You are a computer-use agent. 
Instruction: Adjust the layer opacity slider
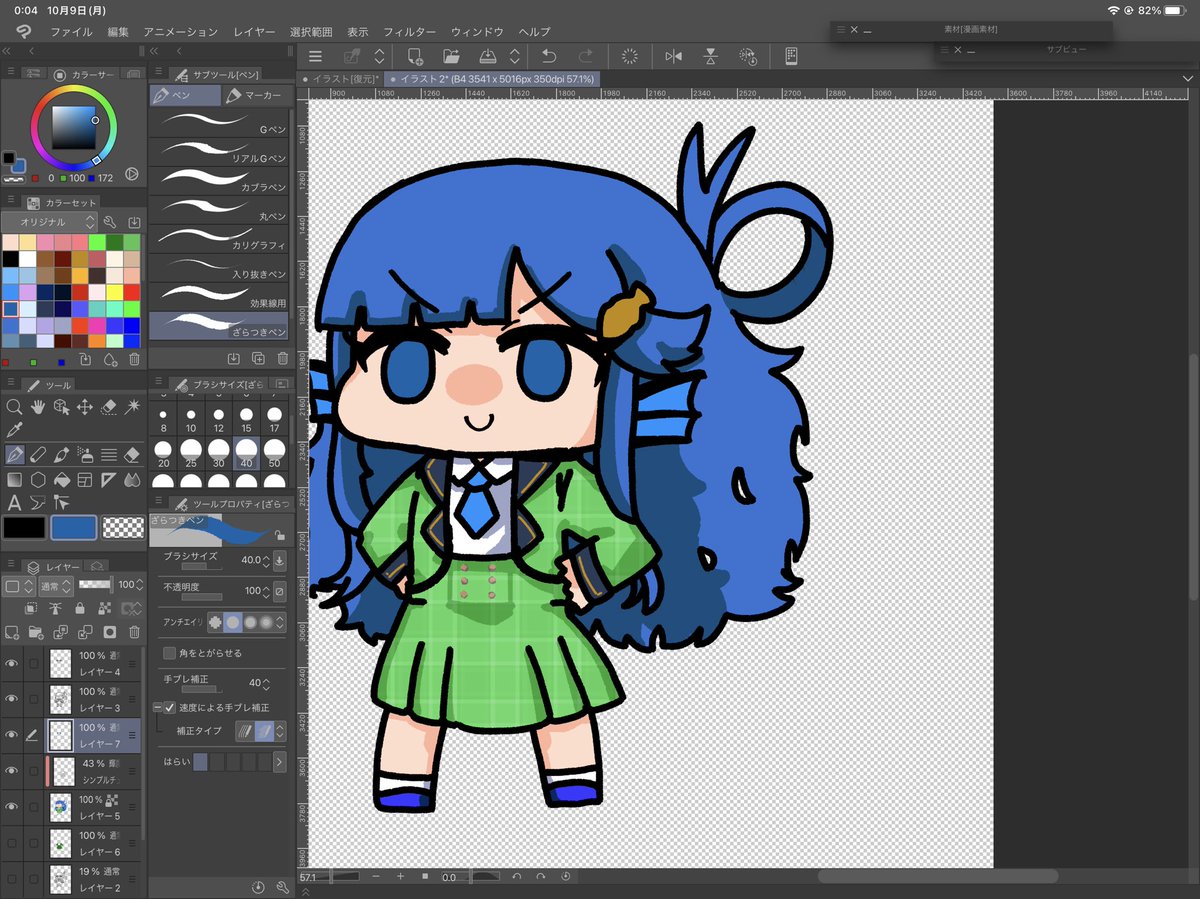pyautogui.click(x=95, y=584)
